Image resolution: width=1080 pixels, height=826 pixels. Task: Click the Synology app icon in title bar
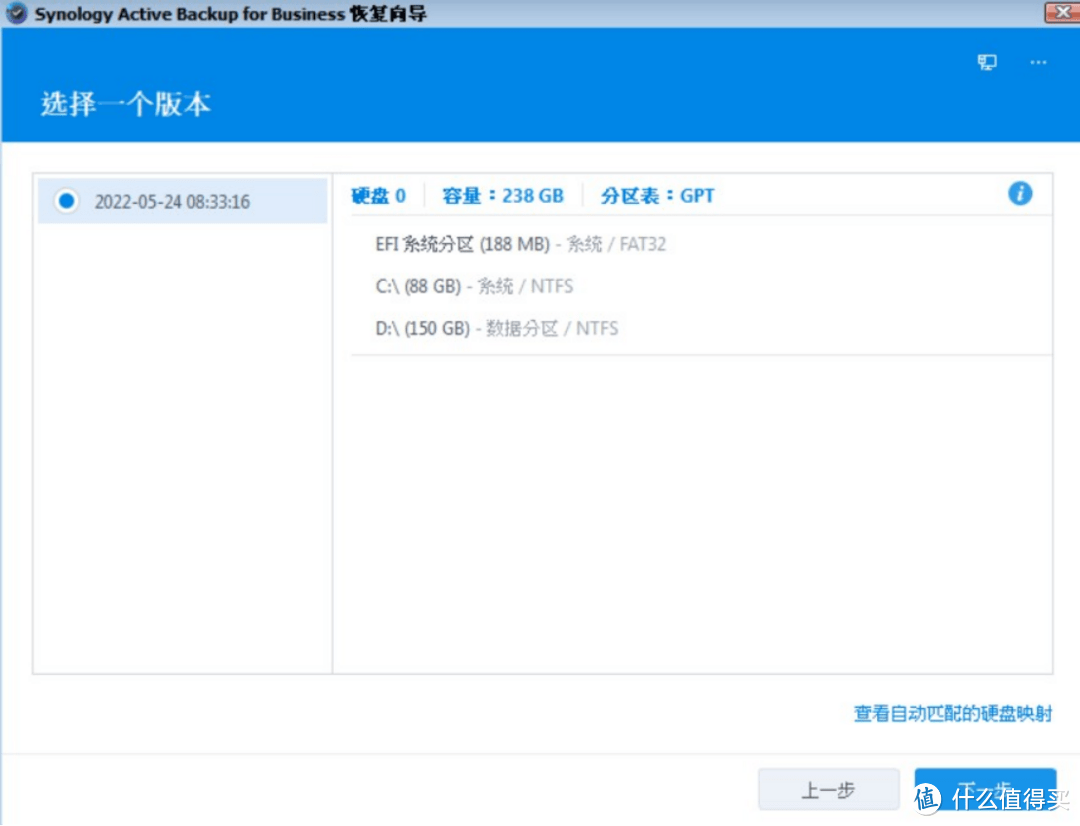pyautogui.click(x=15, y=14)
